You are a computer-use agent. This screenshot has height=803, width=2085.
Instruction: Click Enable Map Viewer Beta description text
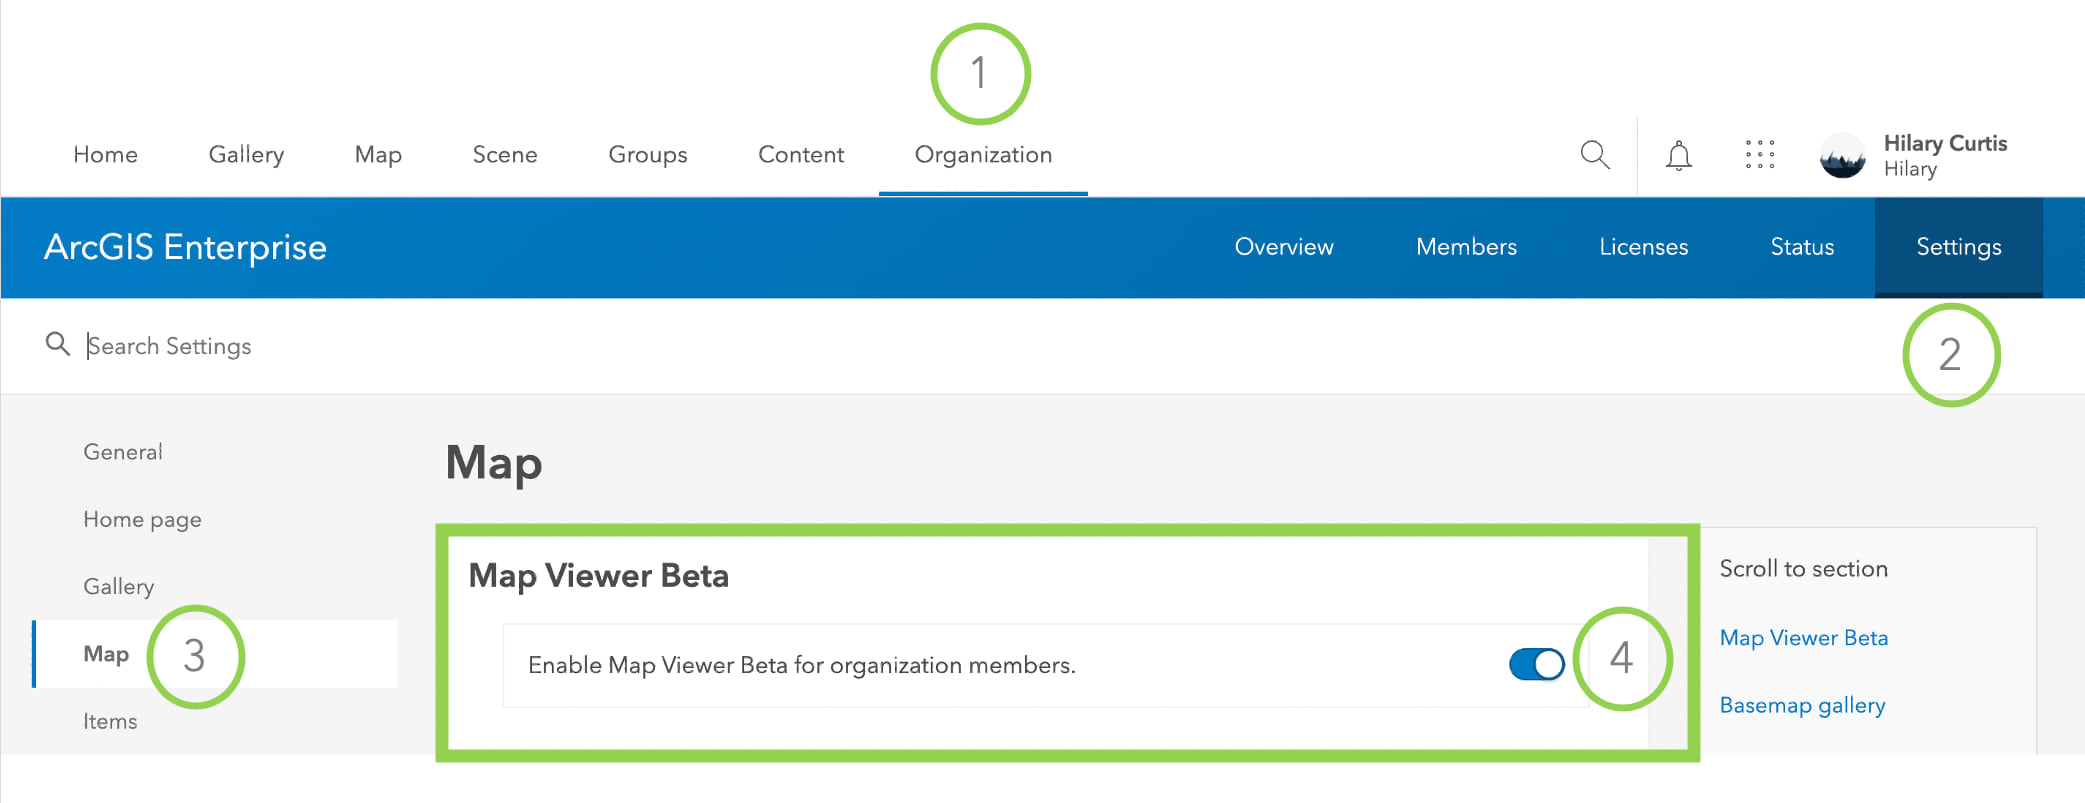pos(801,665)
